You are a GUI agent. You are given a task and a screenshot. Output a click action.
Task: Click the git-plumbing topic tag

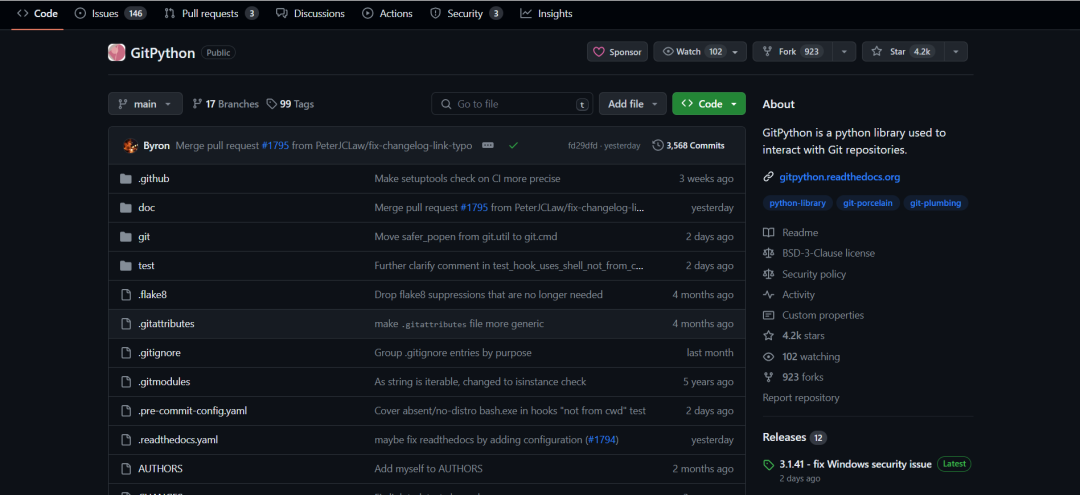tap(935, 203)
